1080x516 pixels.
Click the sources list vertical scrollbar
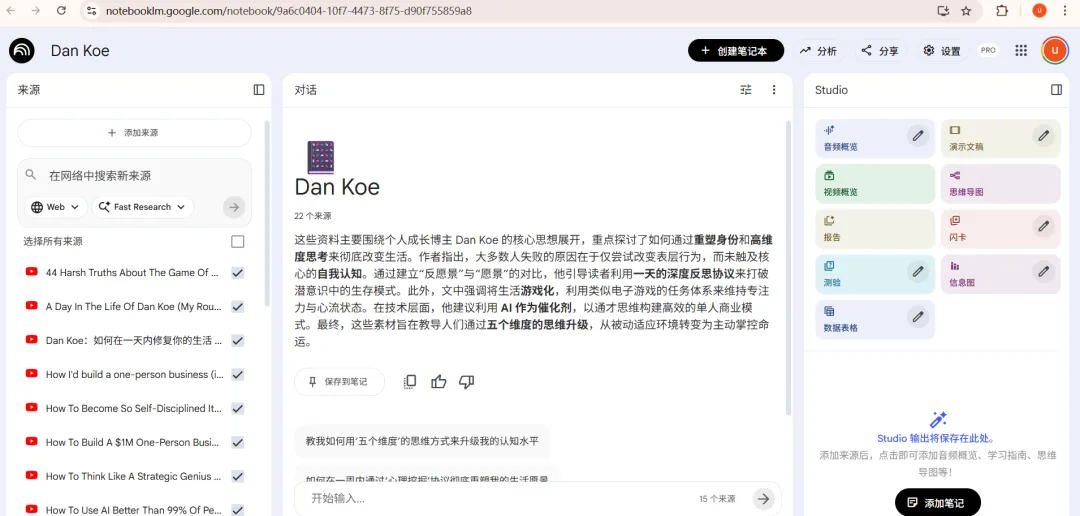pos(267,214)
